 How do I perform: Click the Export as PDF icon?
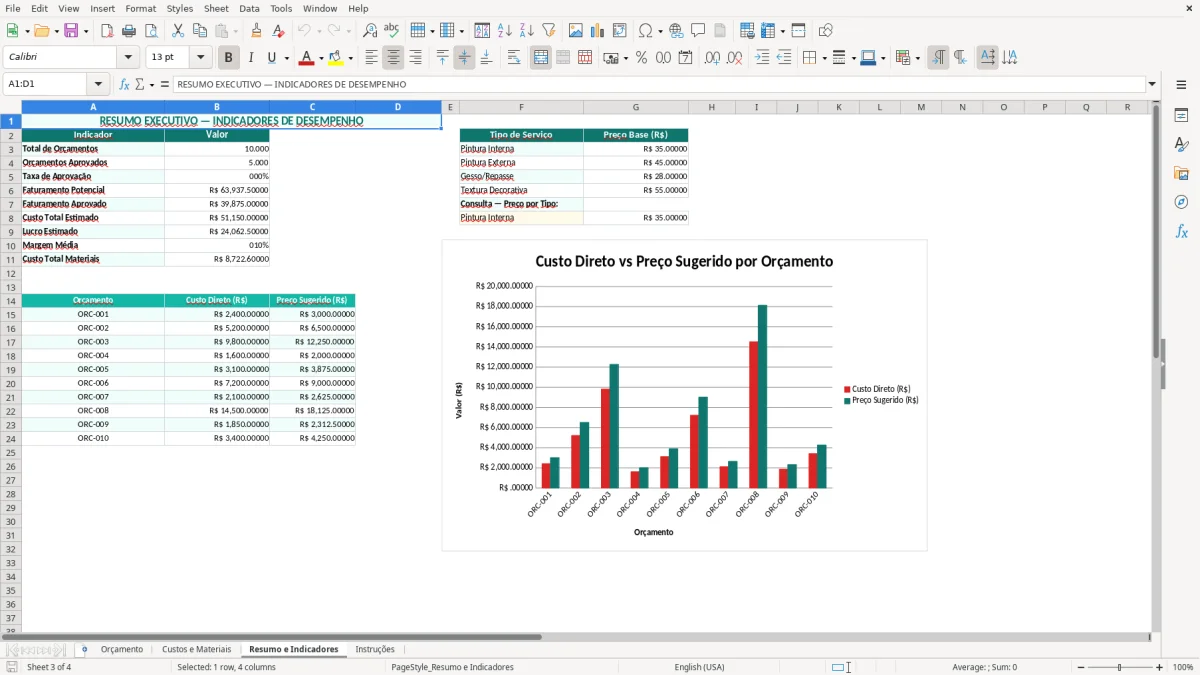tap(107, 31)
